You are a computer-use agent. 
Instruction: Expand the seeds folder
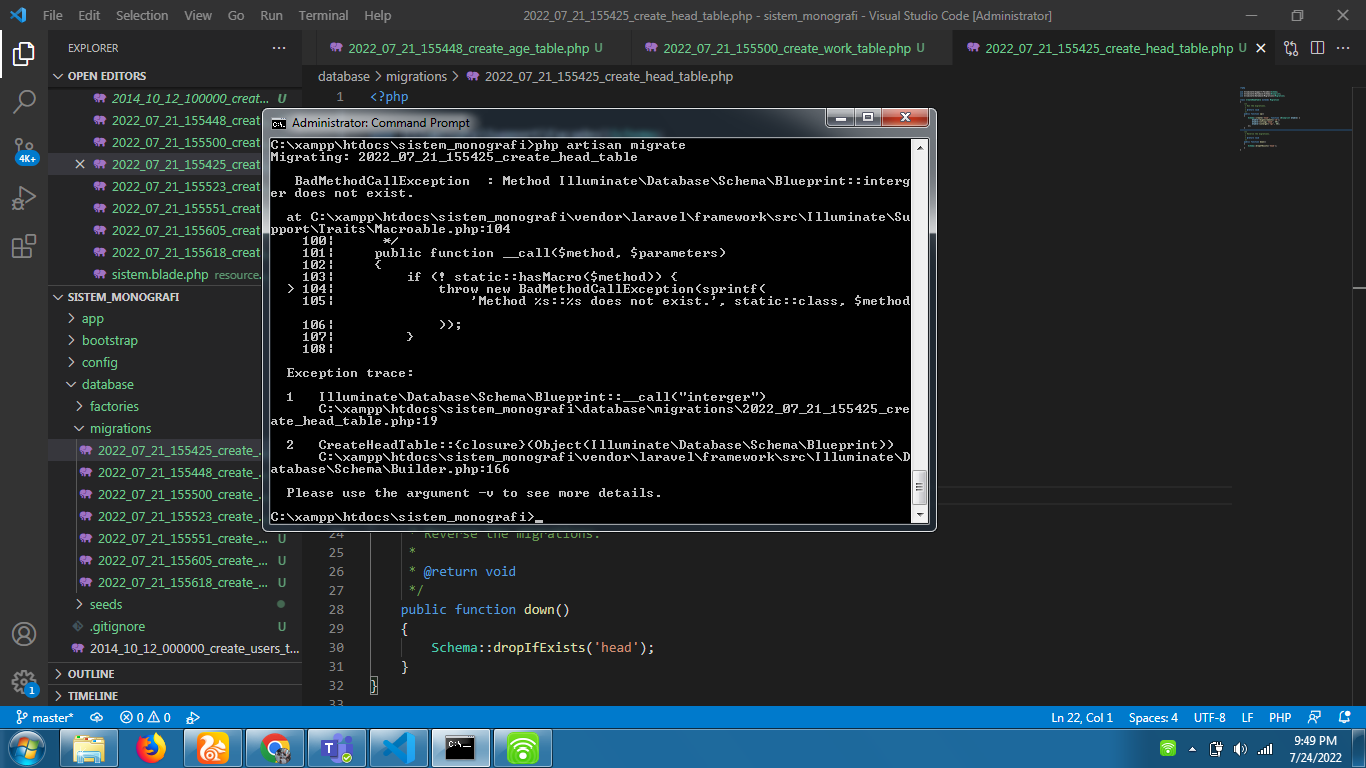point(106,604)
